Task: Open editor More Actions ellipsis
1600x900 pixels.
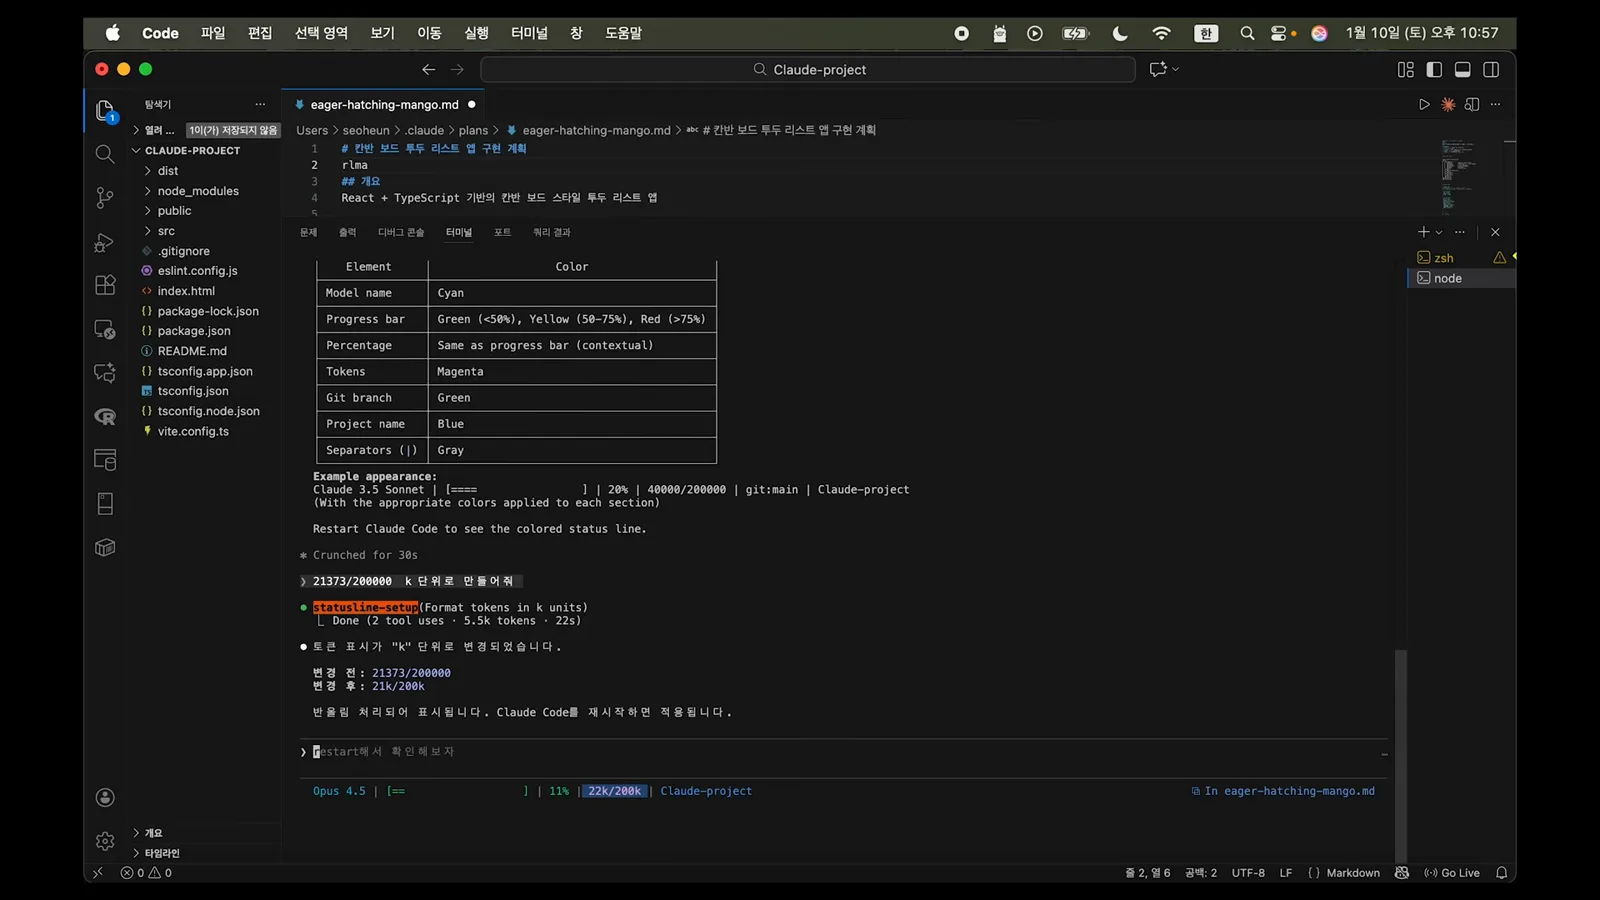Action: pyautogui.click(x=1495, y=104)
